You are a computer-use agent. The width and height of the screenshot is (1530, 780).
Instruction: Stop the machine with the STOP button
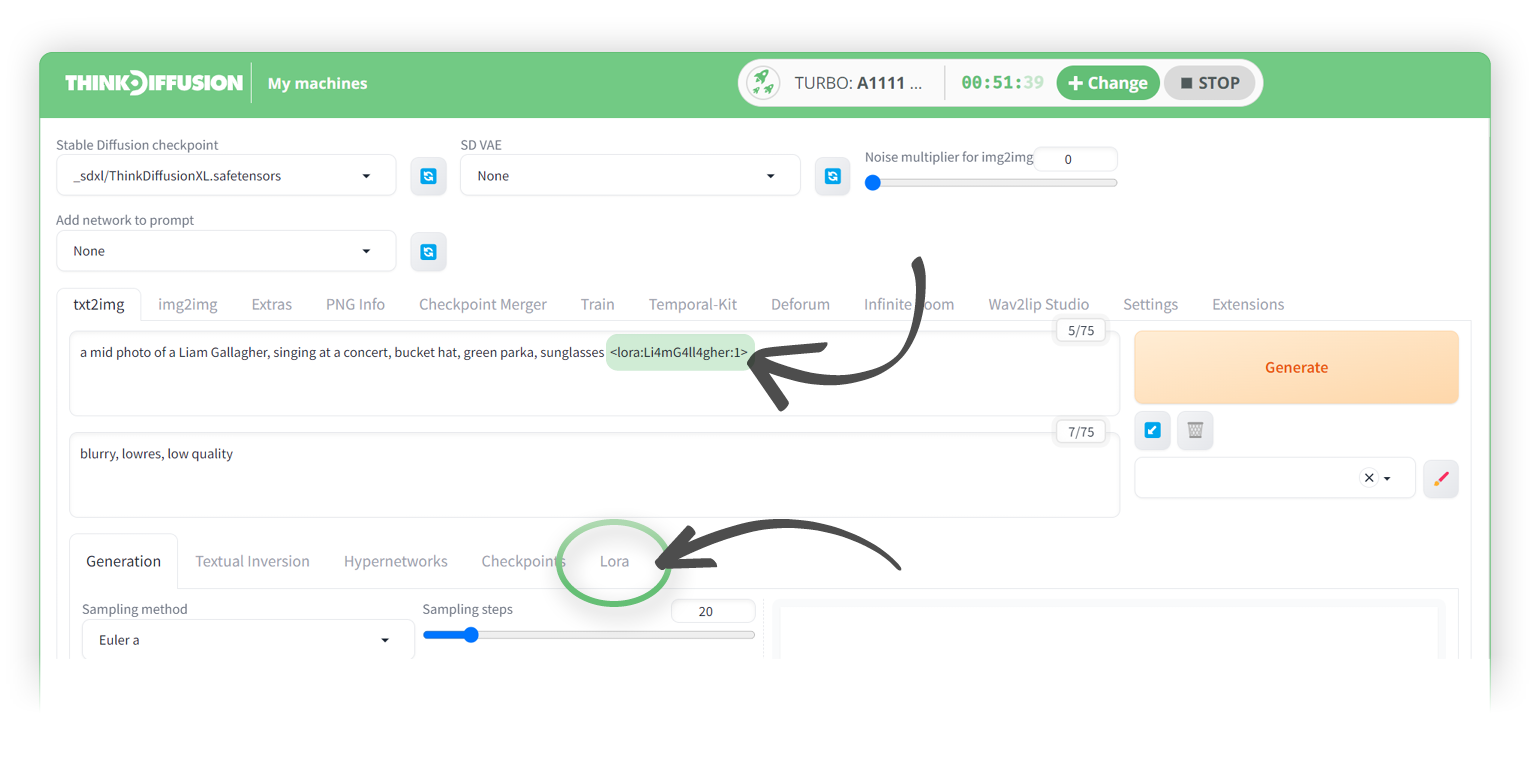click(x=1209, y=83)
